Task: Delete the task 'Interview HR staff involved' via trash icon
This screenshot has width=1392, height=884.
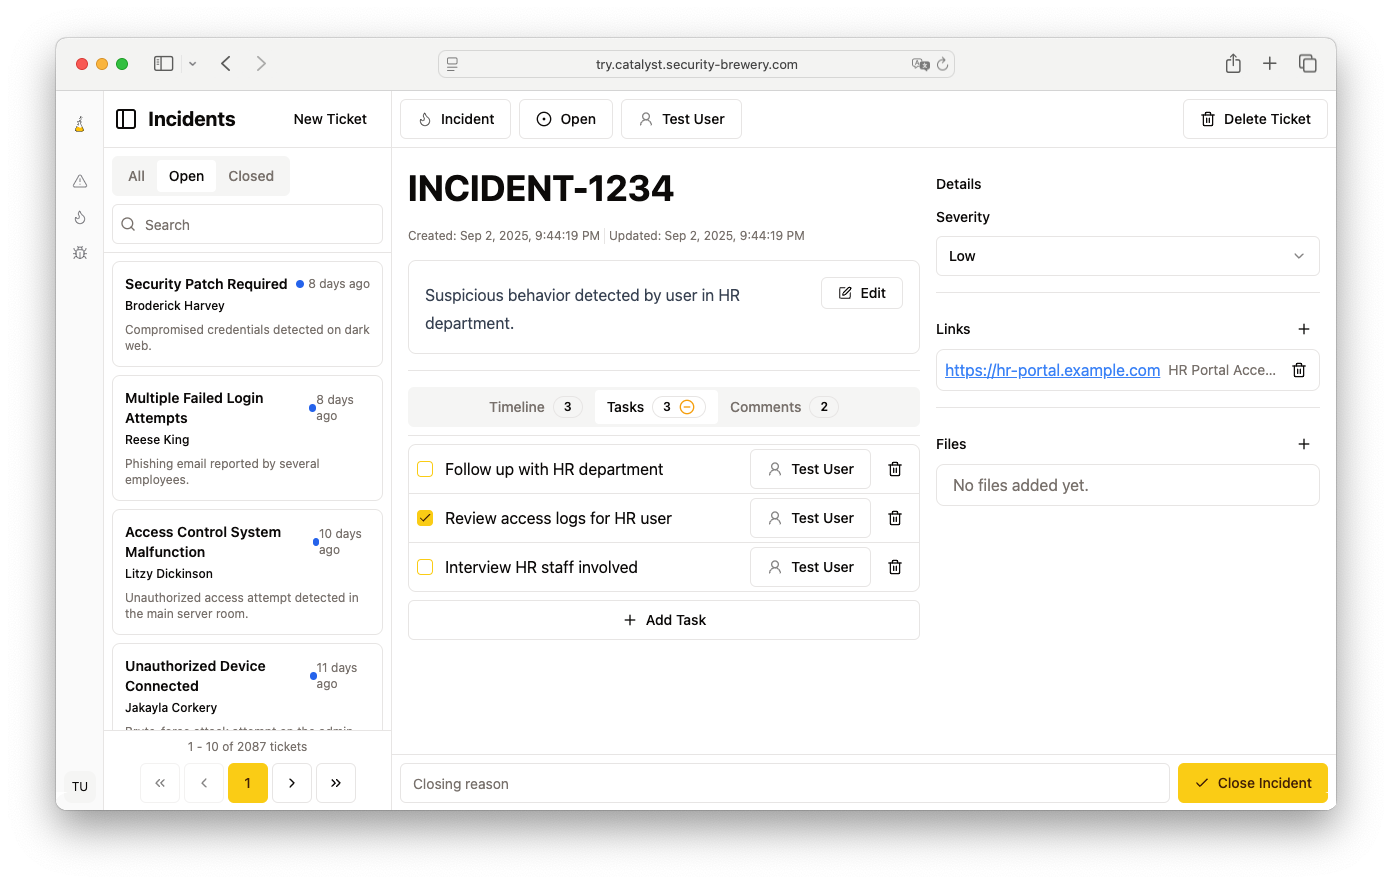Action: (x=894, y=567)
